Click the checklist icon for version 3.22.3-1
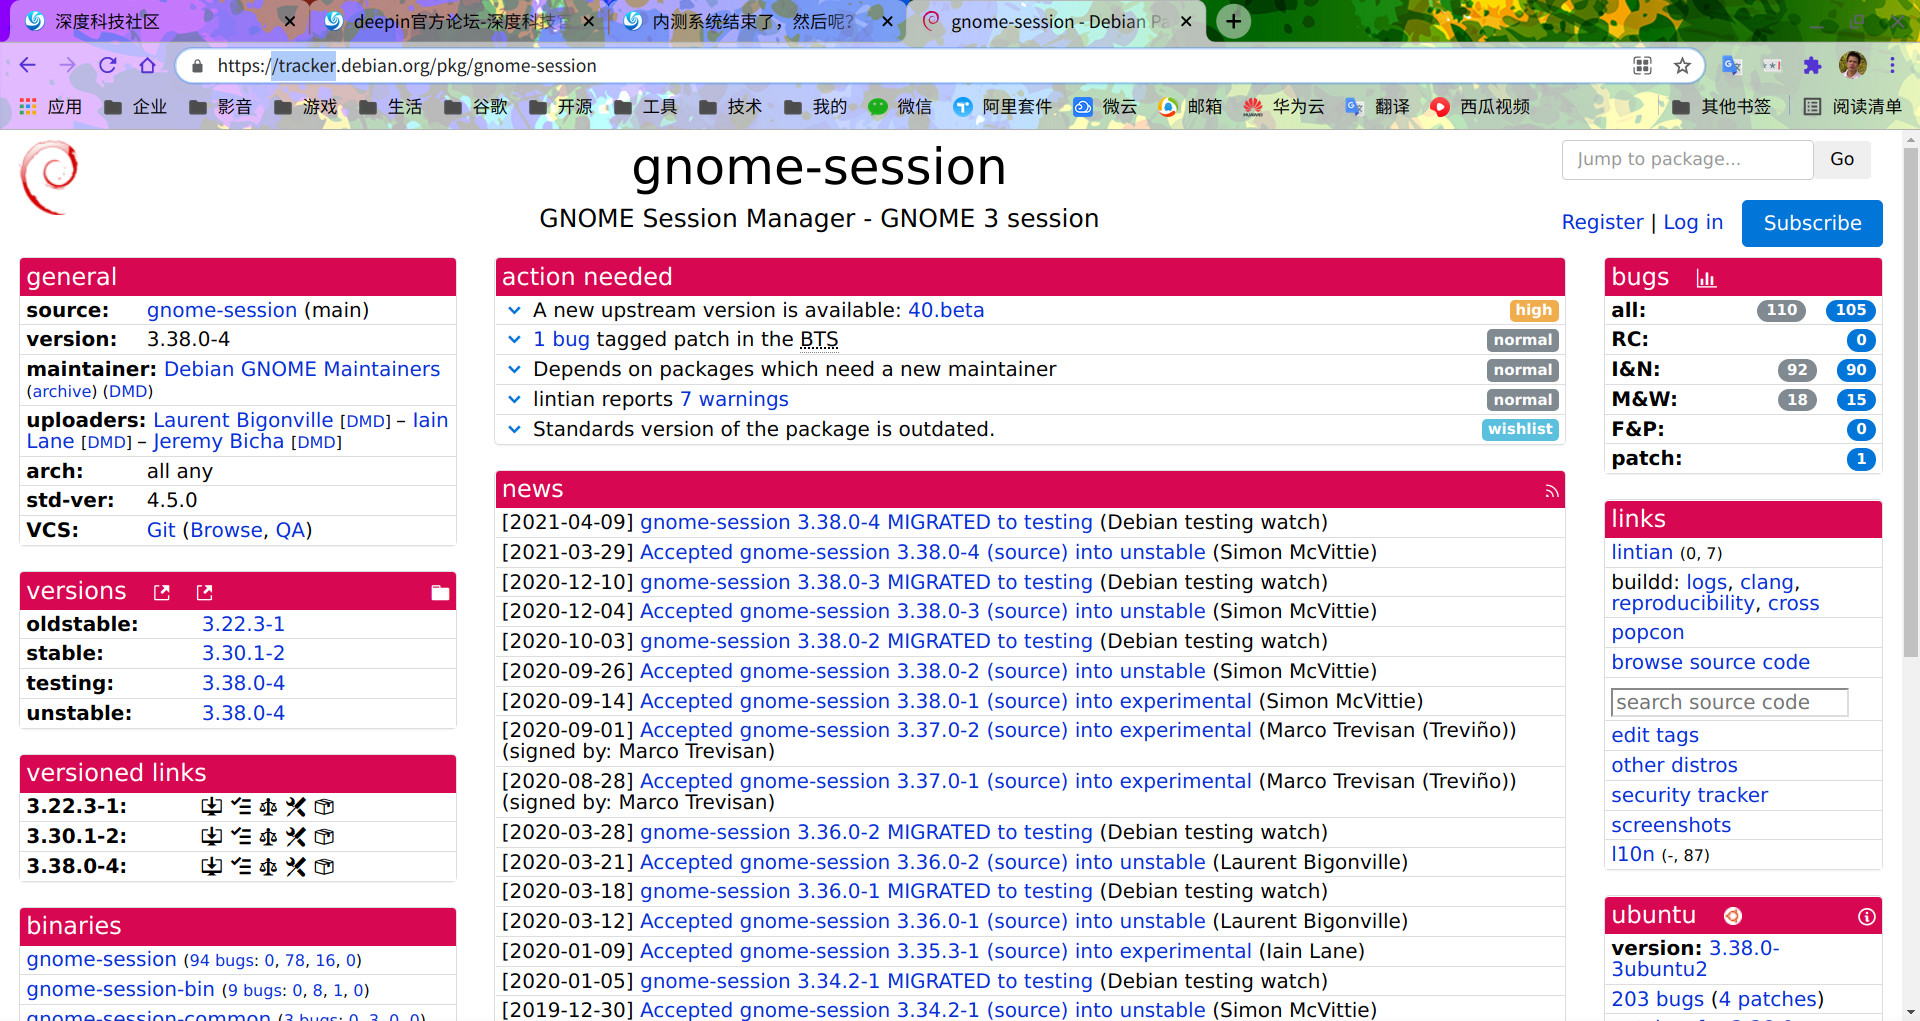This screenshot has width=1920, height=1021. coord(240,806)
